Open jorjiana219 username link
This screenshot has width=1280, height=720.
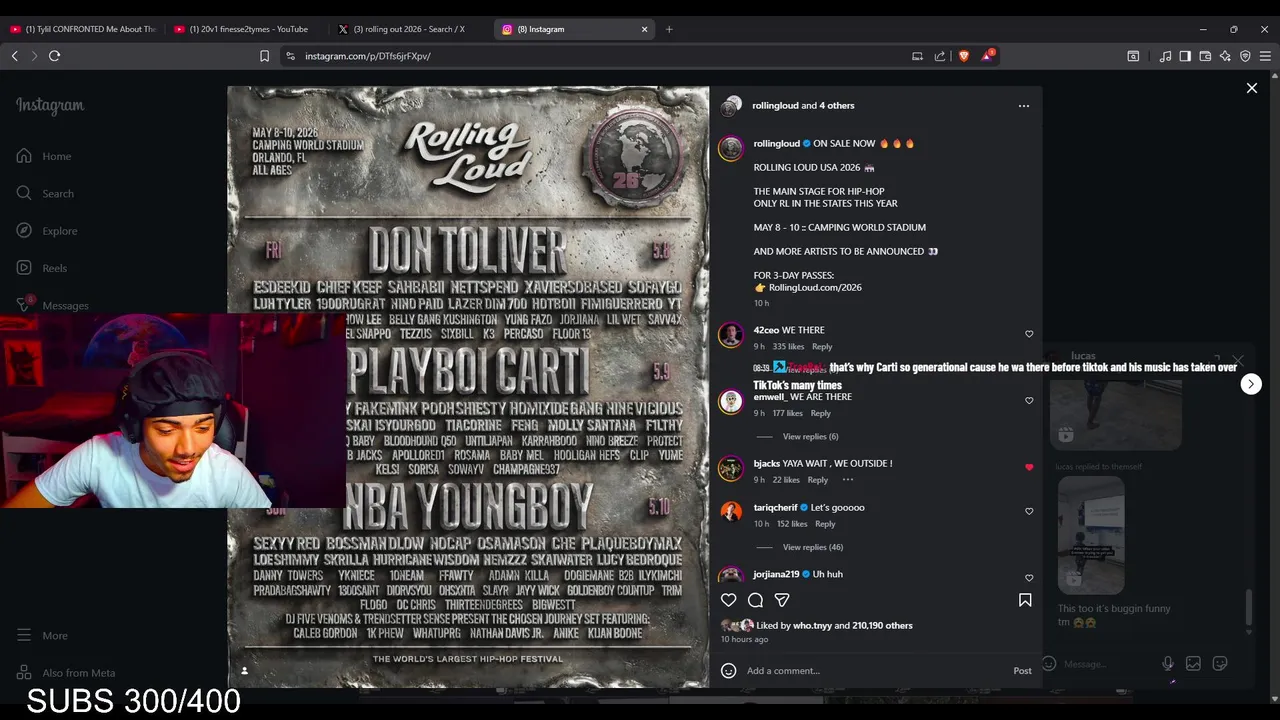tap(776, 575)
